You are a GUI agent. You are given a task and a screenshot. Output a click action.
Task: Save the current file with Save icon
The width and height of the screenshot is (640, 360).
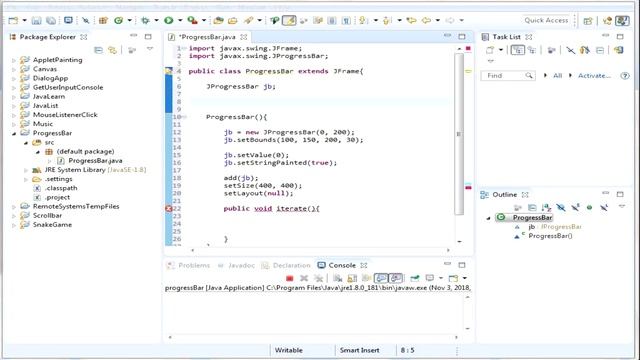click(x=36, y=20)
